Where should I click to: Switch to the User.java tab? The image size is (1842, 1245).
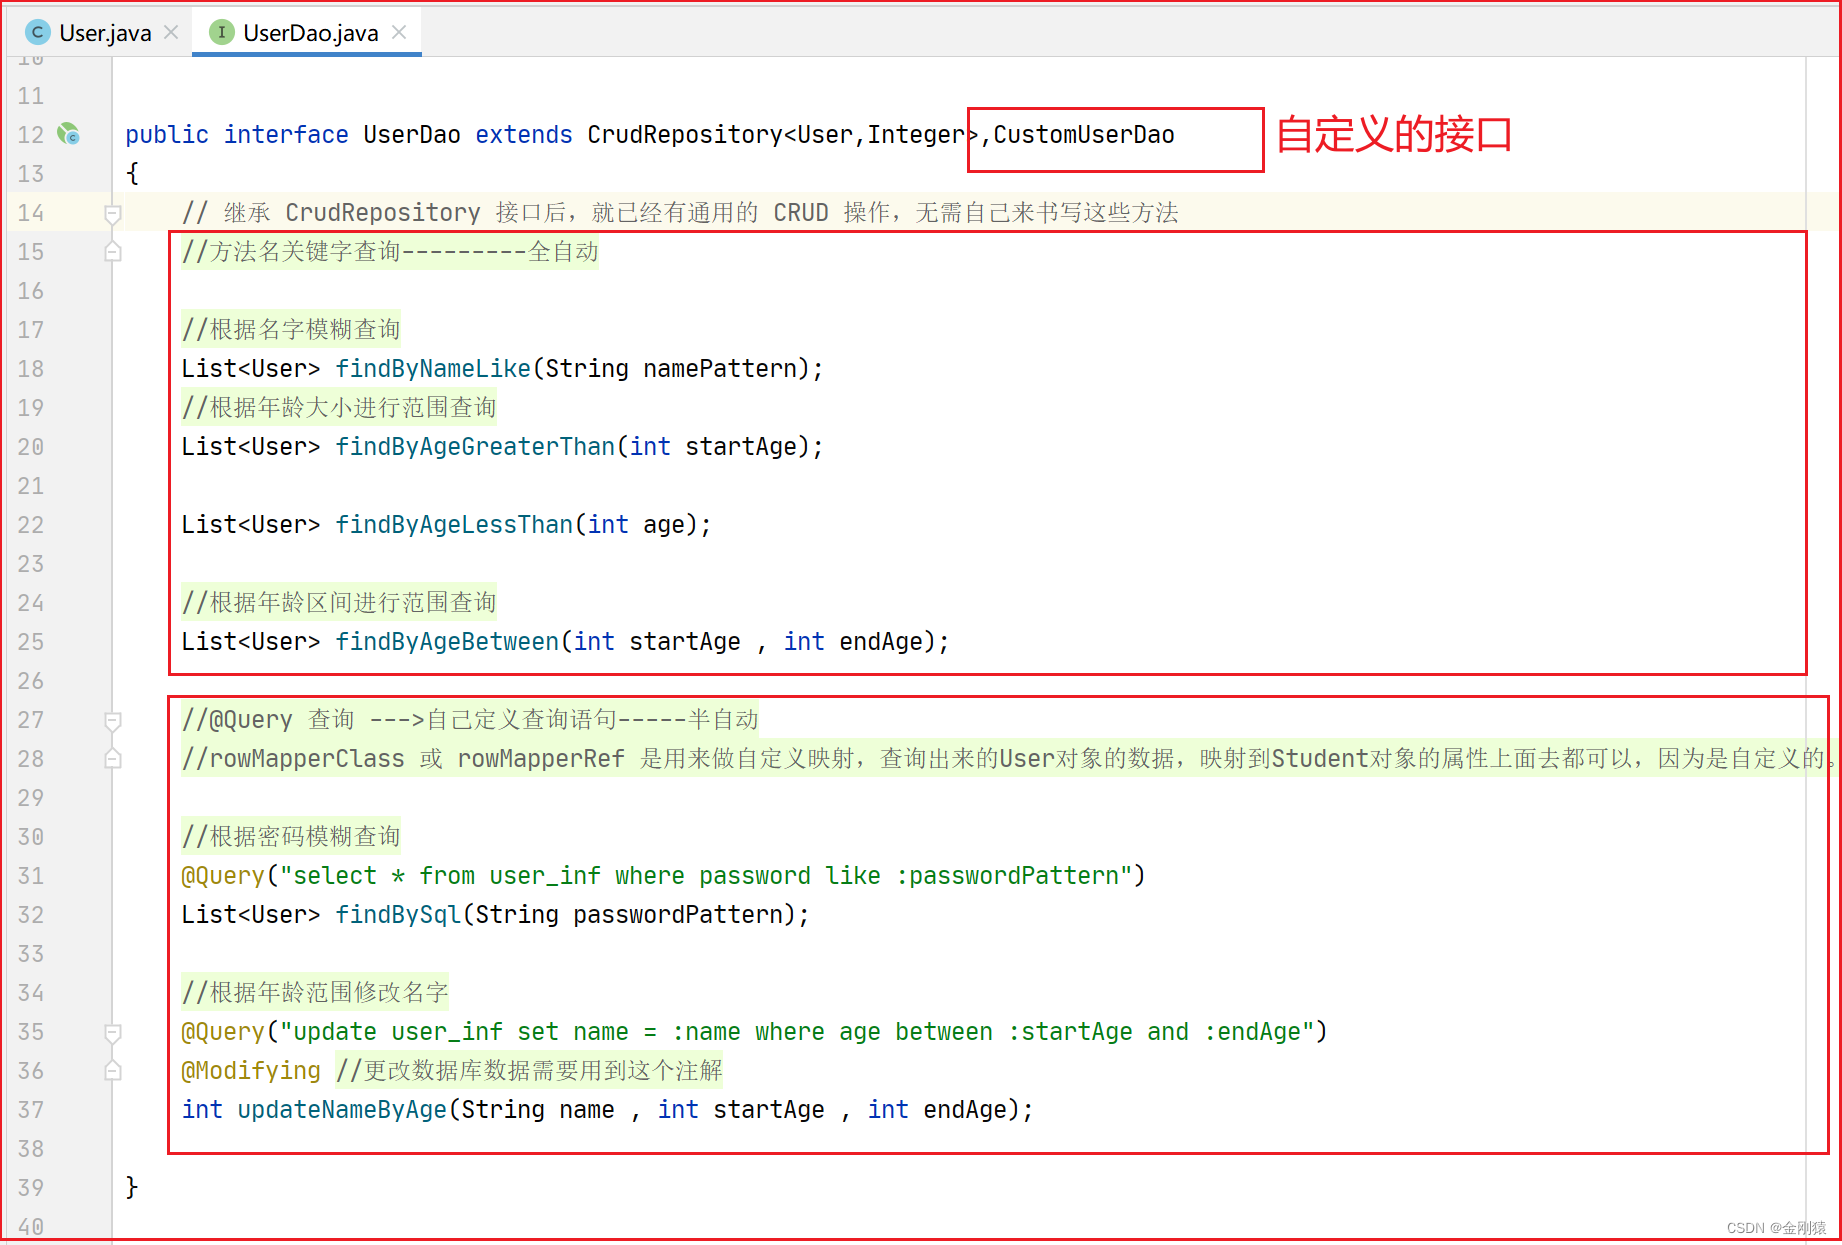(103, 32)
